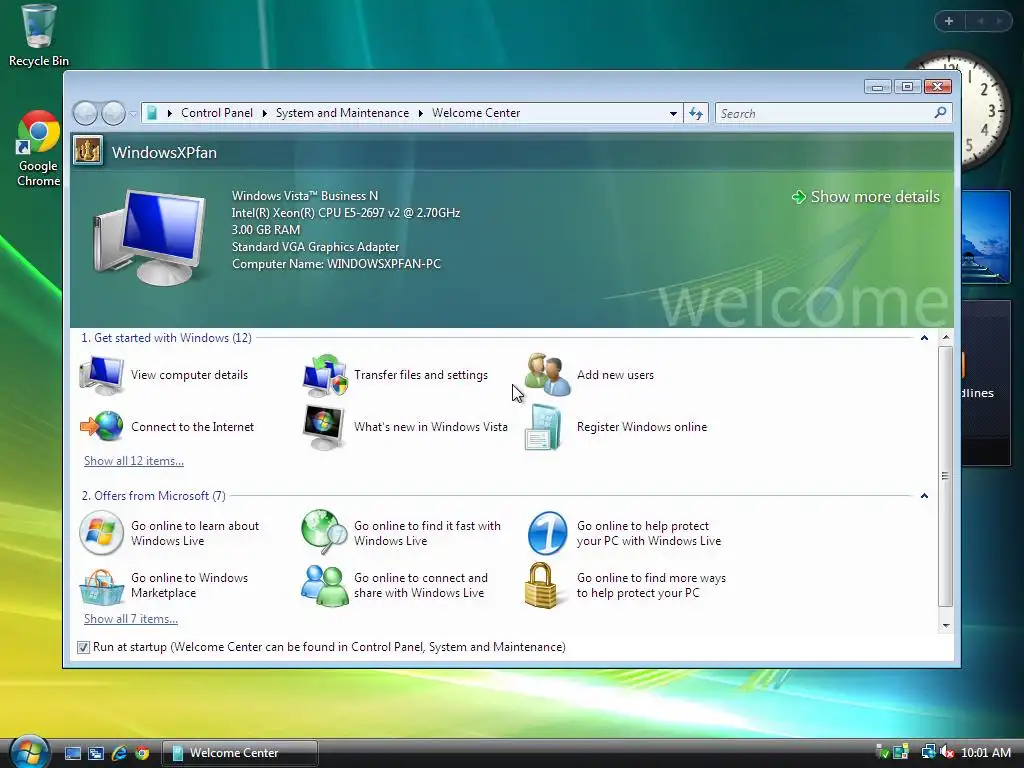The image size is (1024, 768).
Task: Click scrollbar down arrow
Action: 946,626
